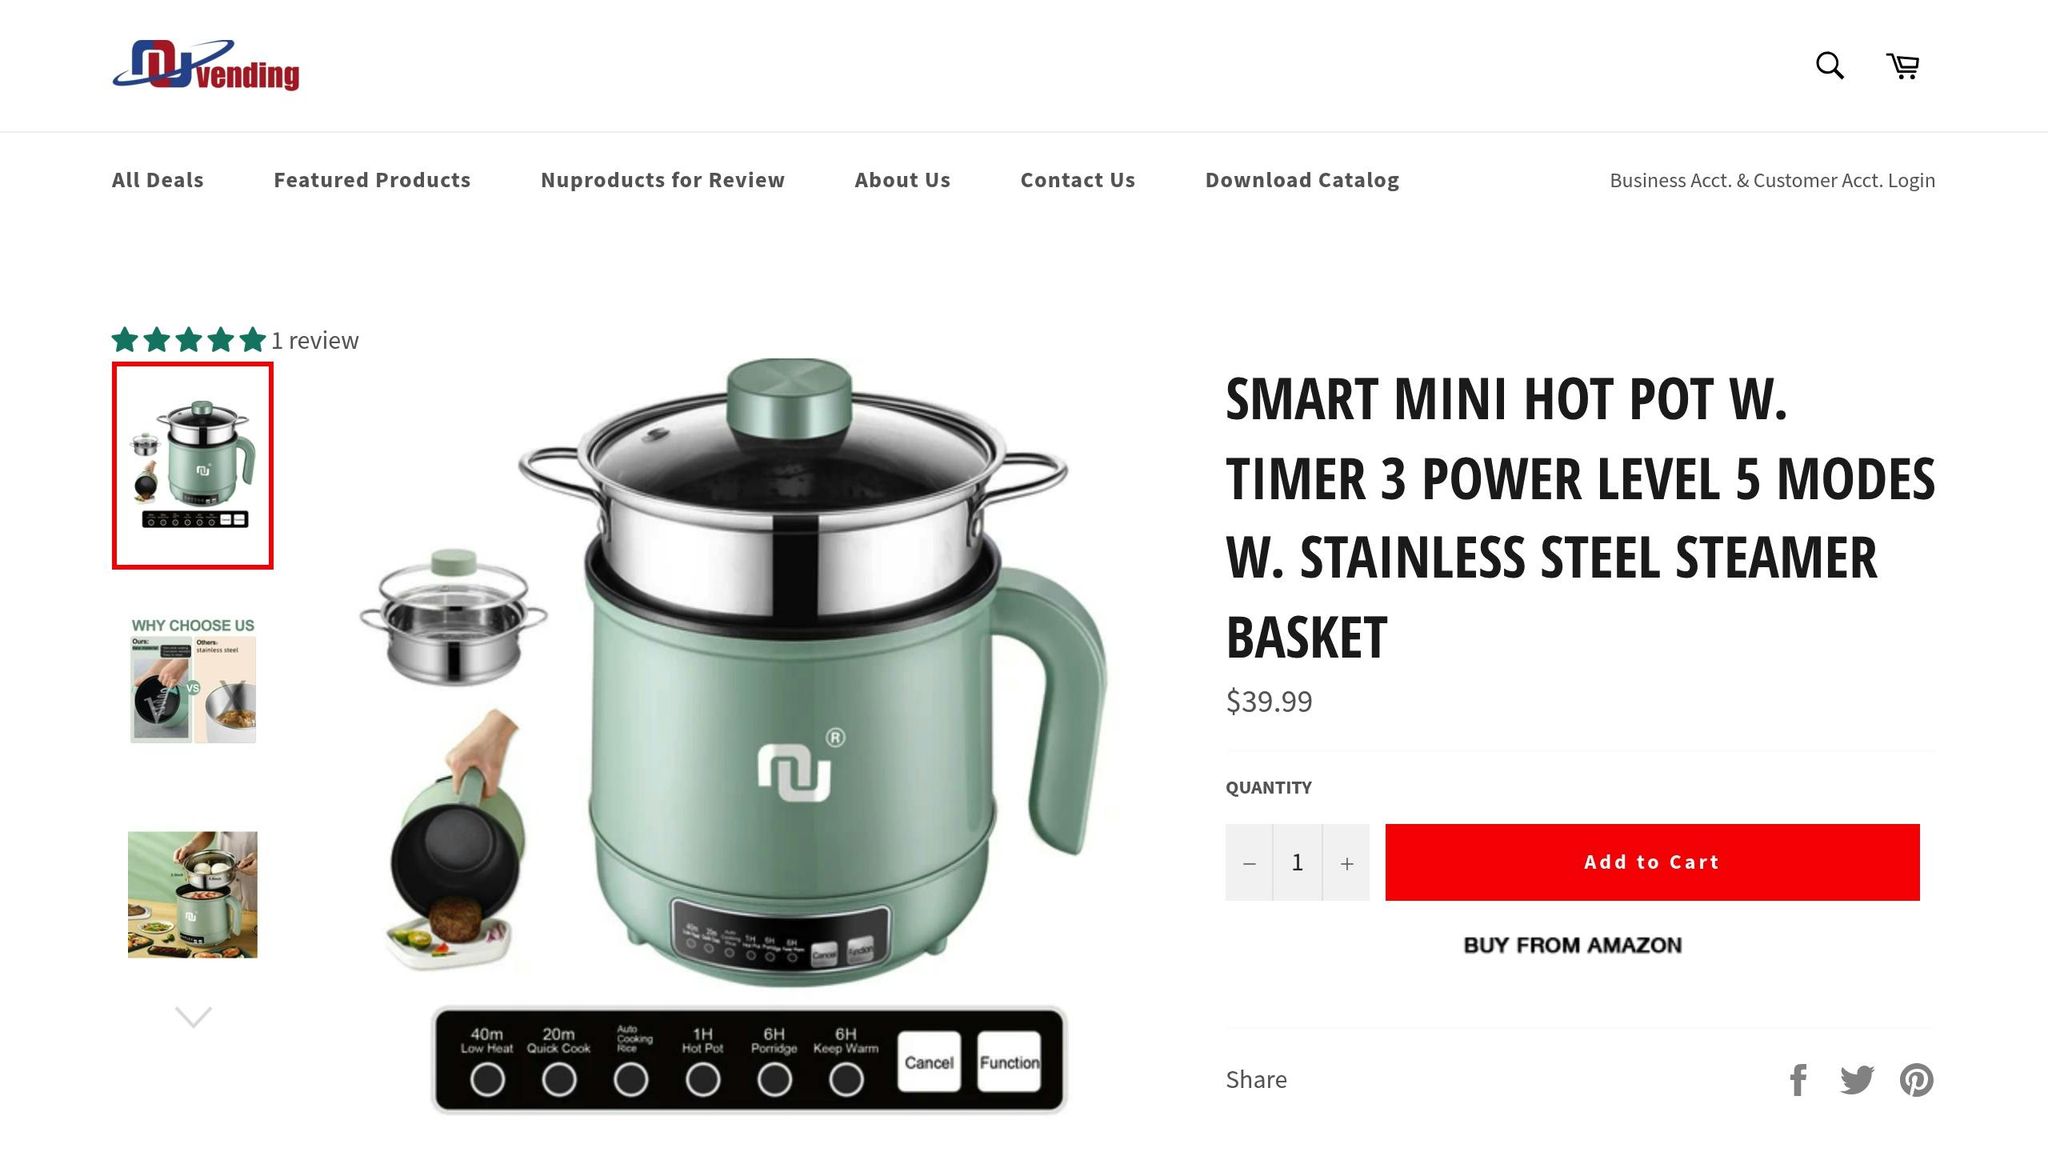The height and width of the screenshot is (1152, 2048).
Task: Share on Facebook icon
Action: 1798,1080
